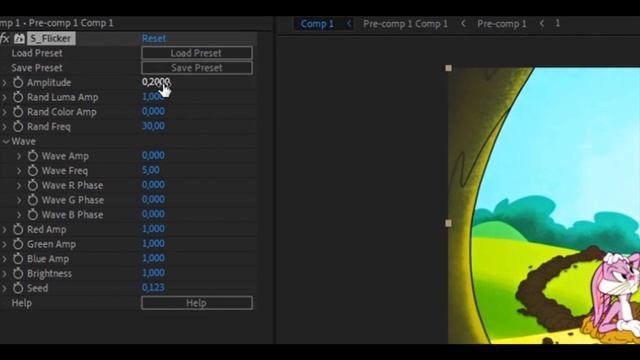Screen dimensions: 640x360
Task: Select the left-middle layer transform handle
Action: pyautogui.click(x=448, y=223)
